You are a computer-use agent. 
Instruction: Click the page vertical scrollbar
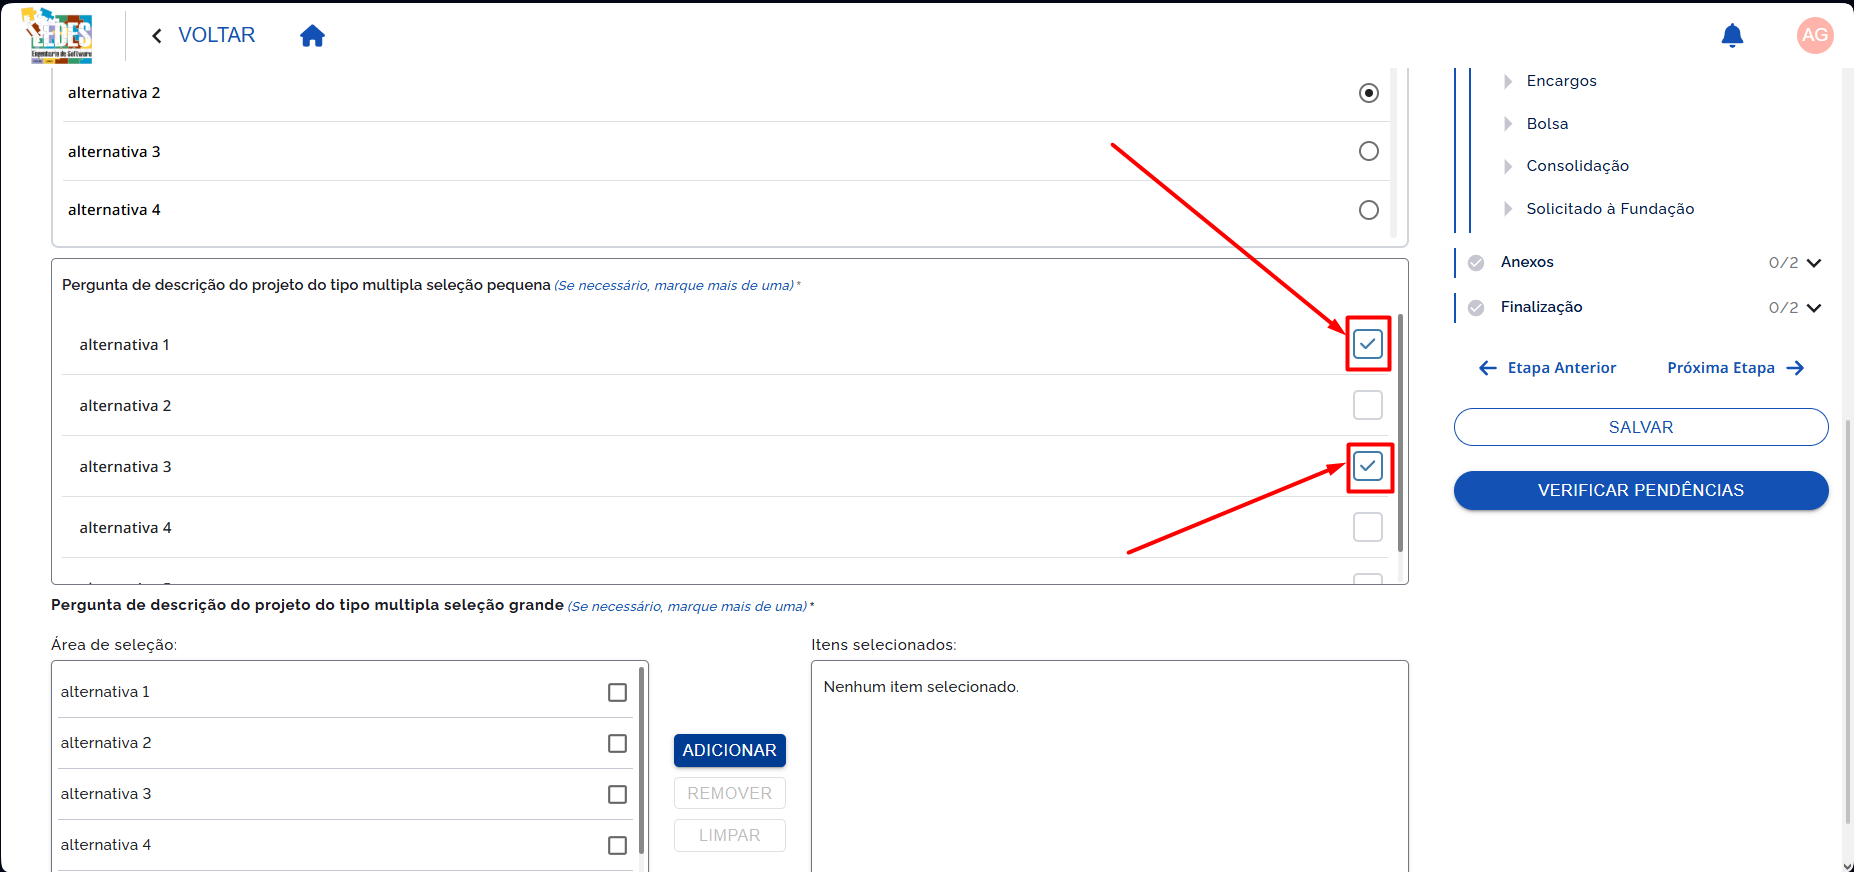pyautogui.click(x=1848, y=620)
